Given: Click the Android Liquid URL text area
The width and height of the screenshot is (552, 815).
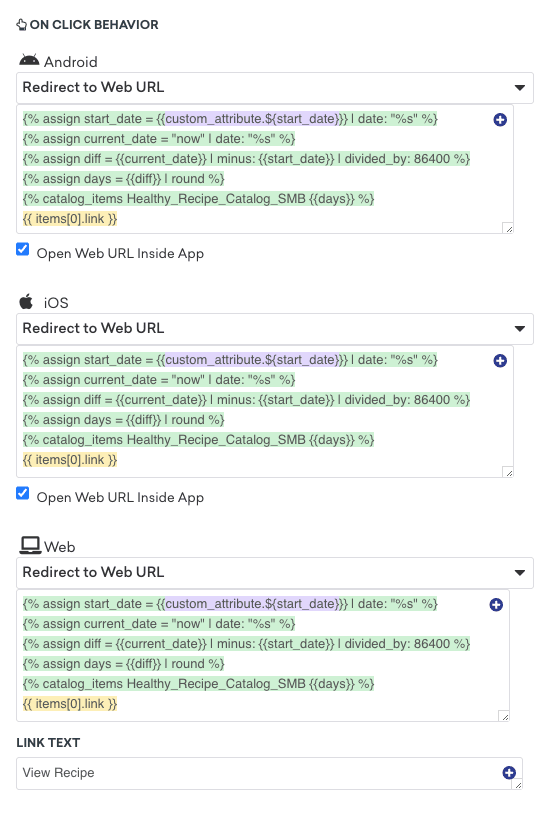Looking at the screenshot, I should [x=265, y=169].
